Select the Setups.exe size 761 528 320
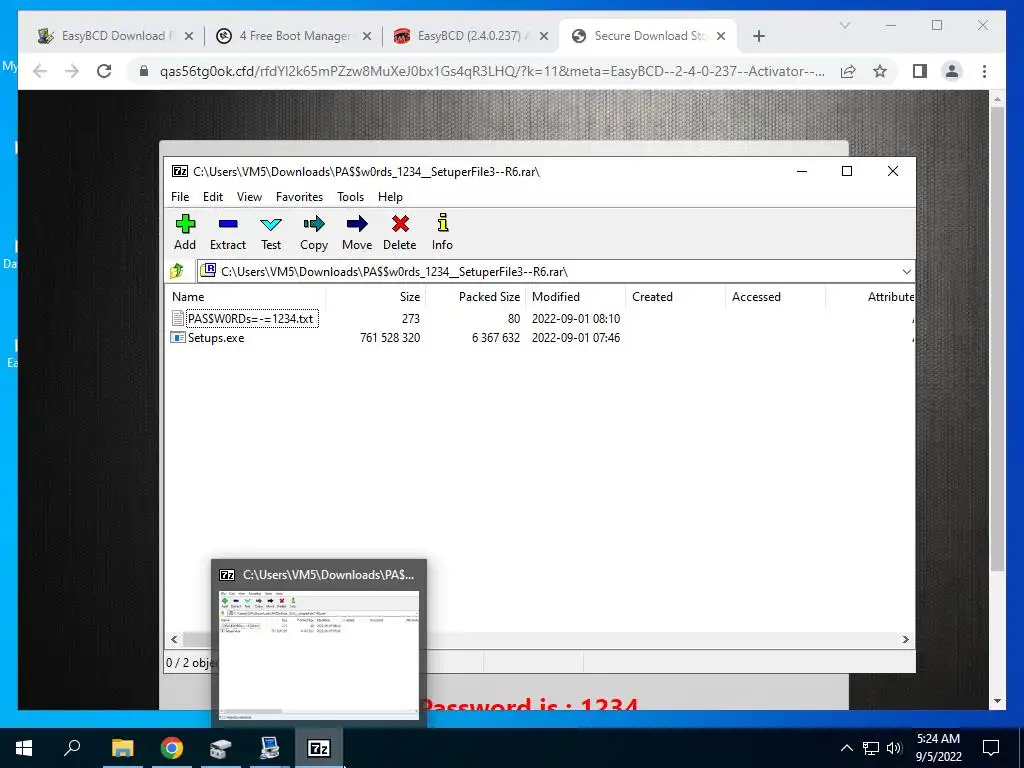This screenshot has width=1024, height=768. pyautogui.click(x=390, y=338)
